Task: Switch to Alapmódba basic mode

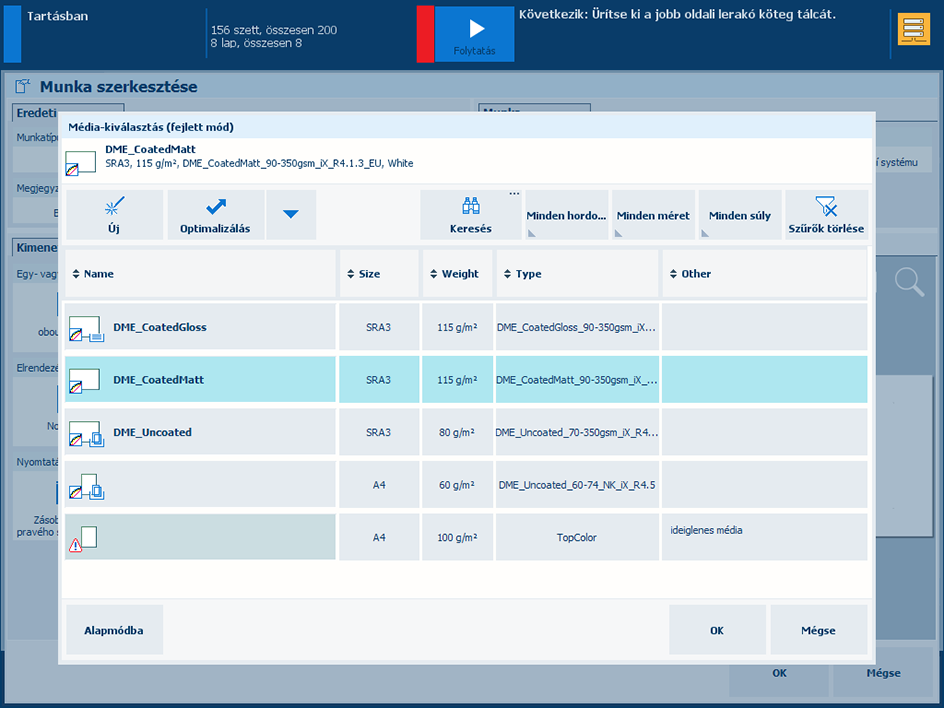Action: tap(114, 630)
